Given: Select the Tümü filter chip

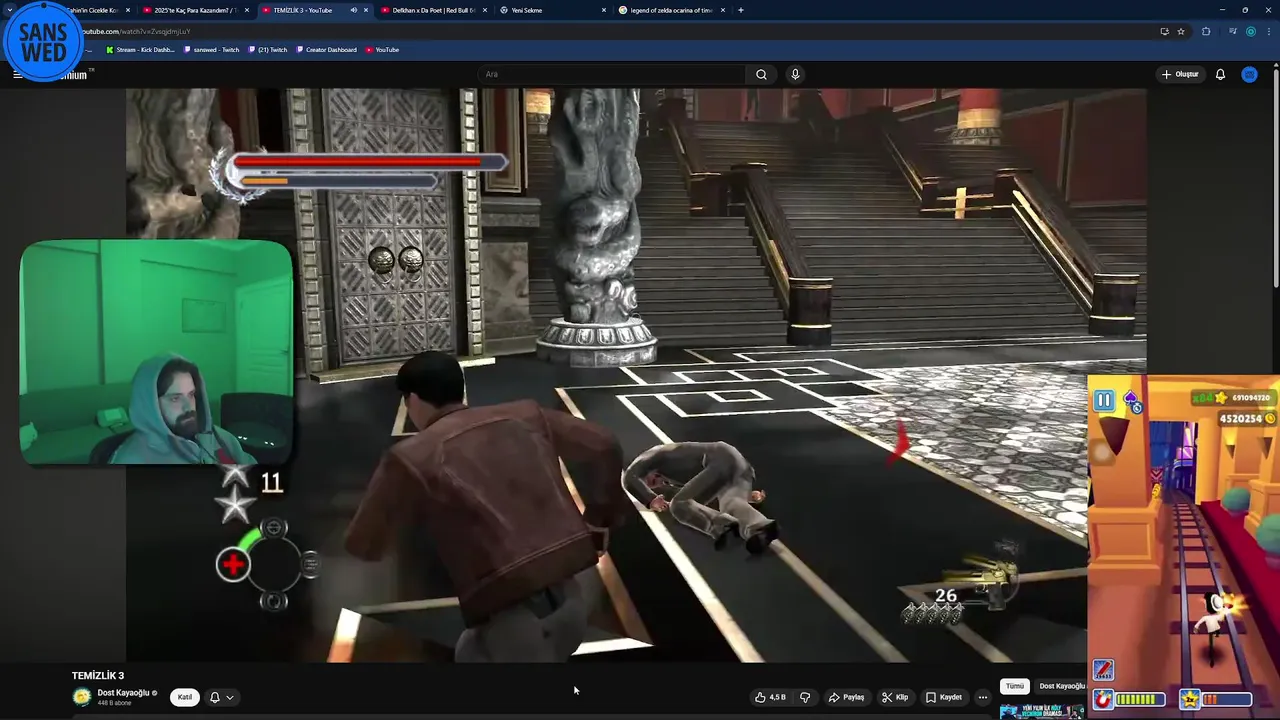Looking at the screenshot, I should pyautogui.click(x=1015, y=686).
